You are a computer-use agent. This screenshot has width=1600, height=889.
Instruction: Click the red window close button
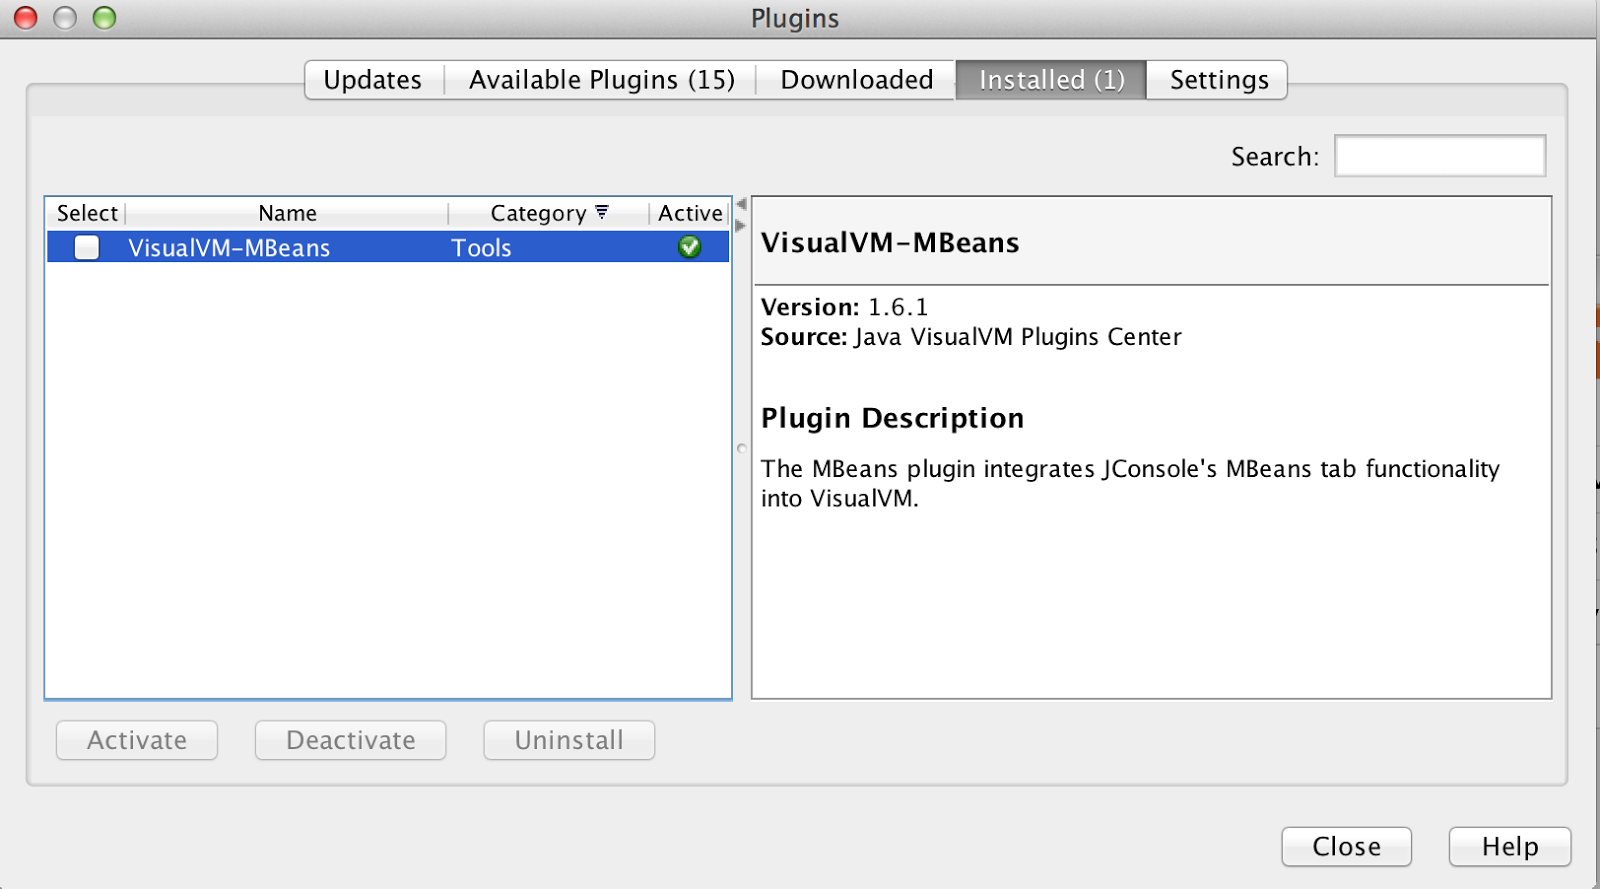25,18
